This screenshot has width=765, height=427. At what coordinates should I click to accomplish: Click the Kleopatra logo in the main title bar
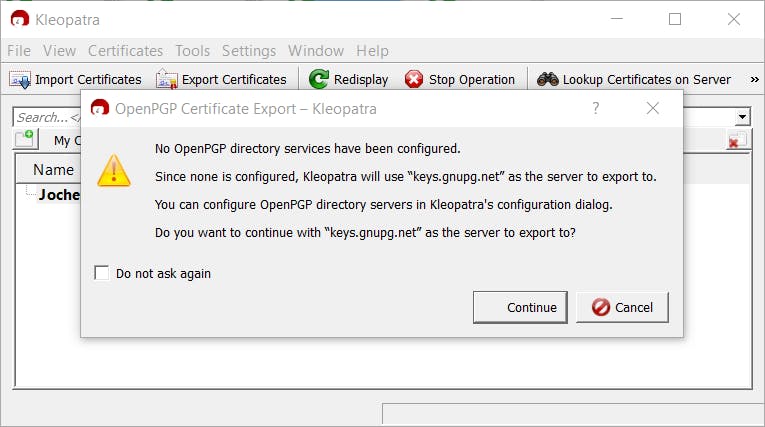tap(20, 20)
